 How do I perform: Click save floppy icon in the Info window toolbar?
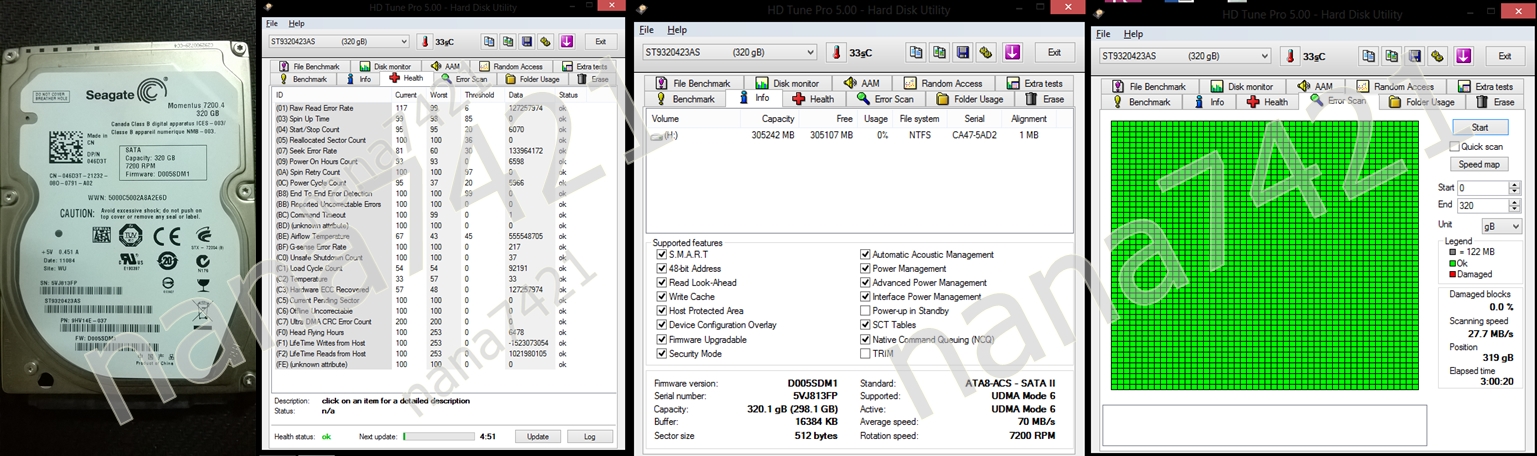click(x=962, y=52)
